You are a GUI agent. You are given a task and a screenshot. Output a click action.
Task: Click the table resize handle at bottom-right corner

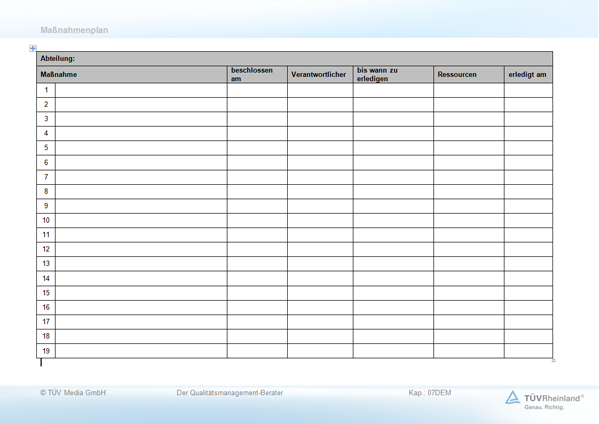point(554,360)
